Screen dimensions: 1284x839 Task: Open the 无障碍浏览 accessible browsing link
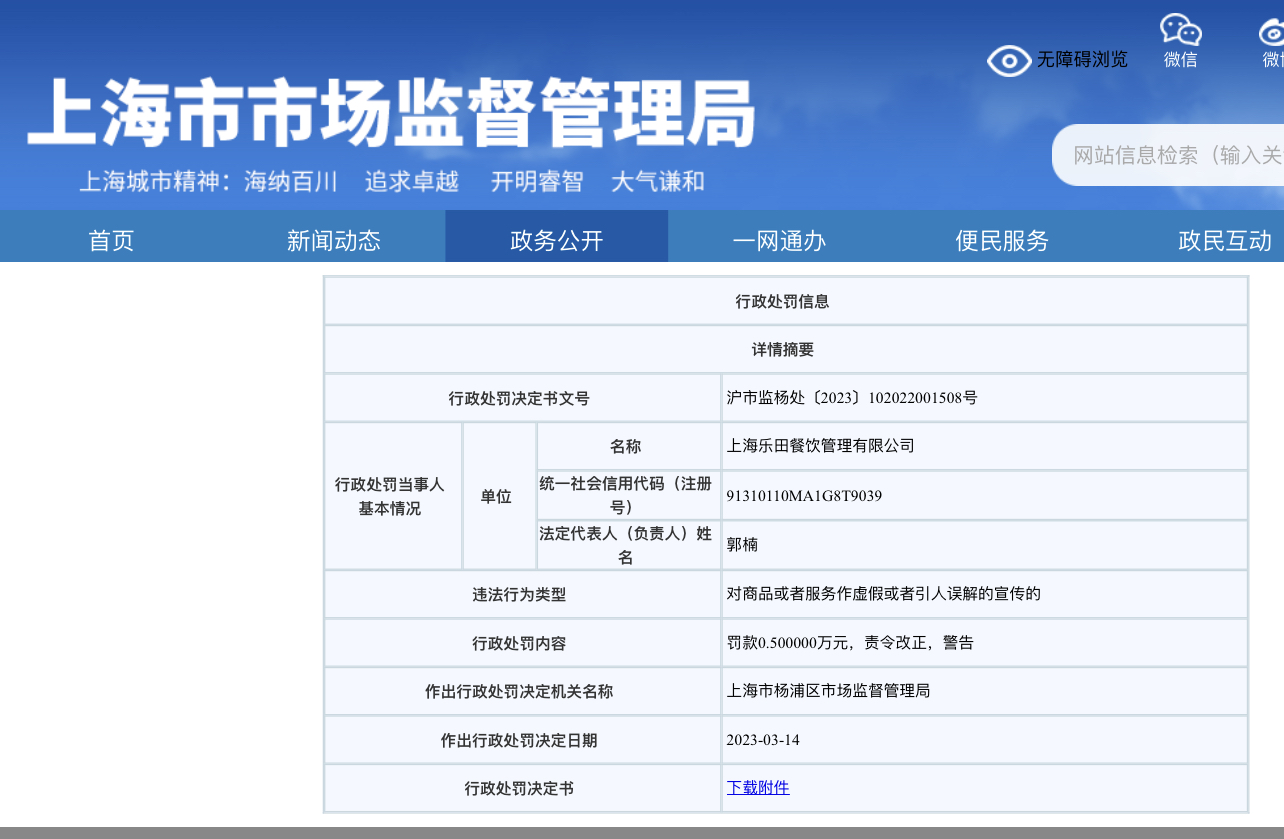pos(1081,60)
